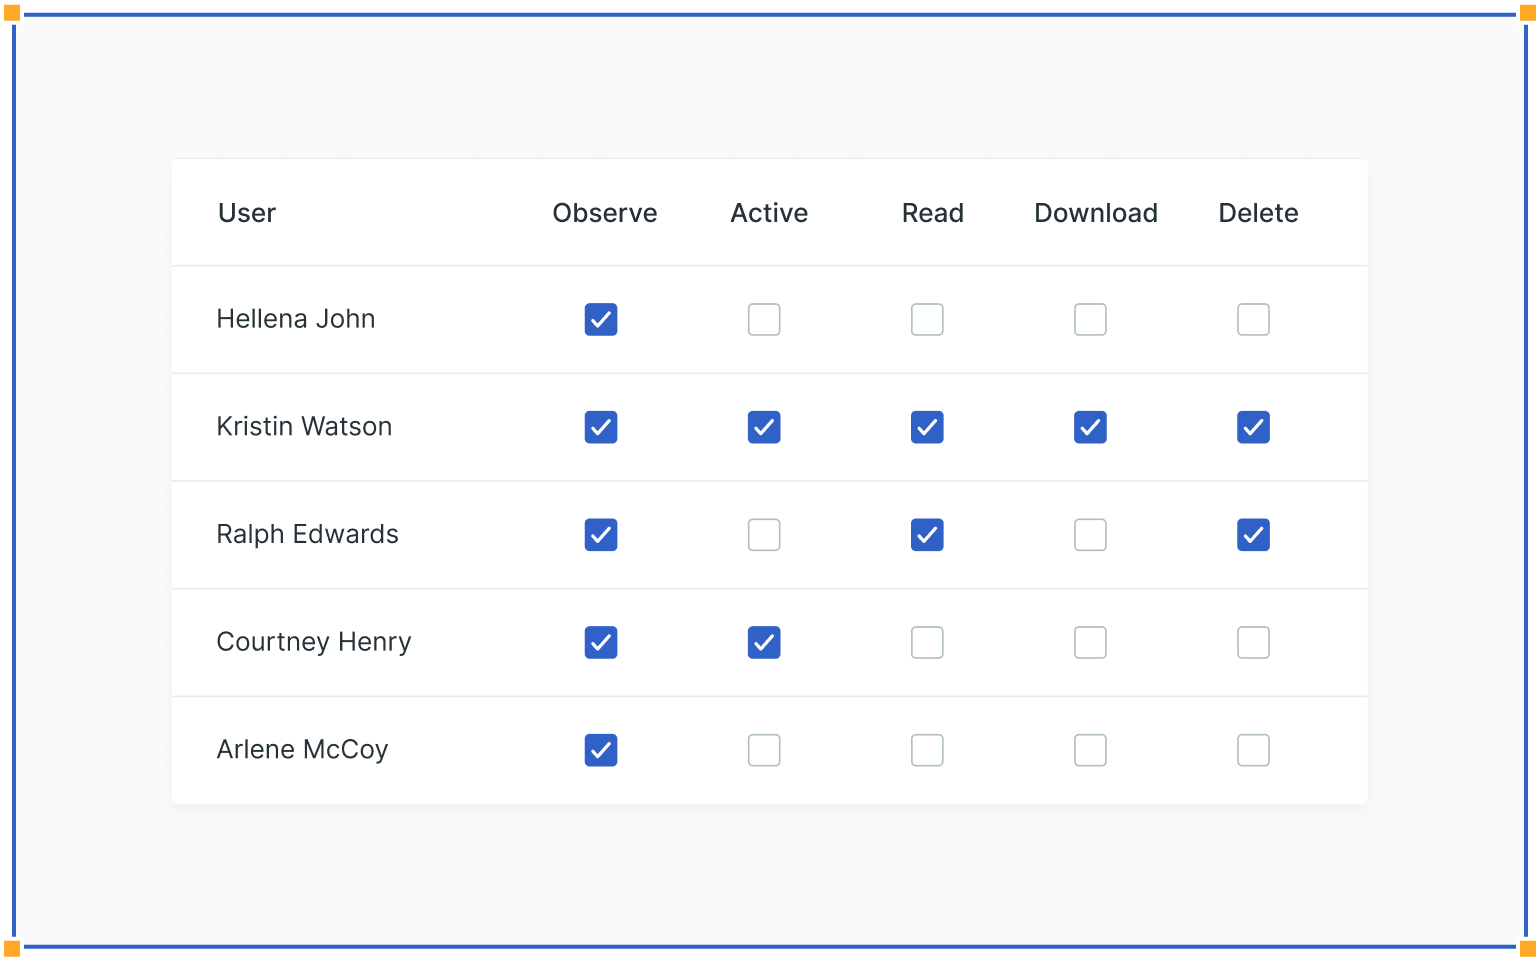Enable Active for Arlene McCoy
This screenshot has height=961, width=1540.
[764, 750]
